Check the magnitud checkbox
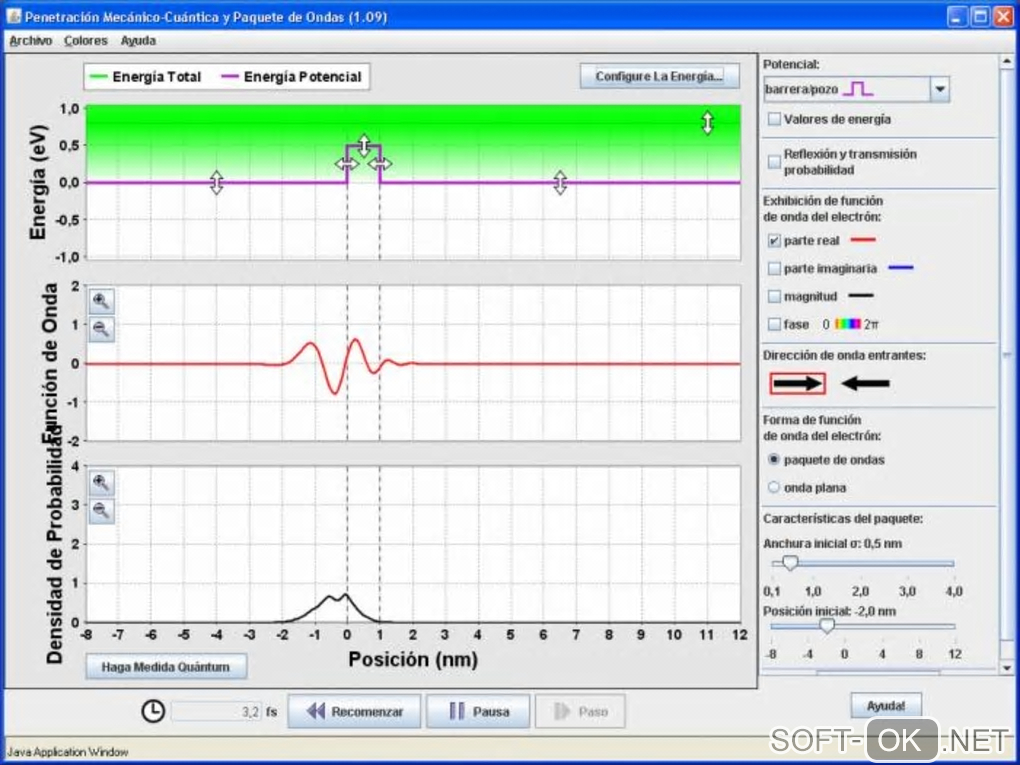The width and height of the screenshot is (1020, 765). point(774,296)
